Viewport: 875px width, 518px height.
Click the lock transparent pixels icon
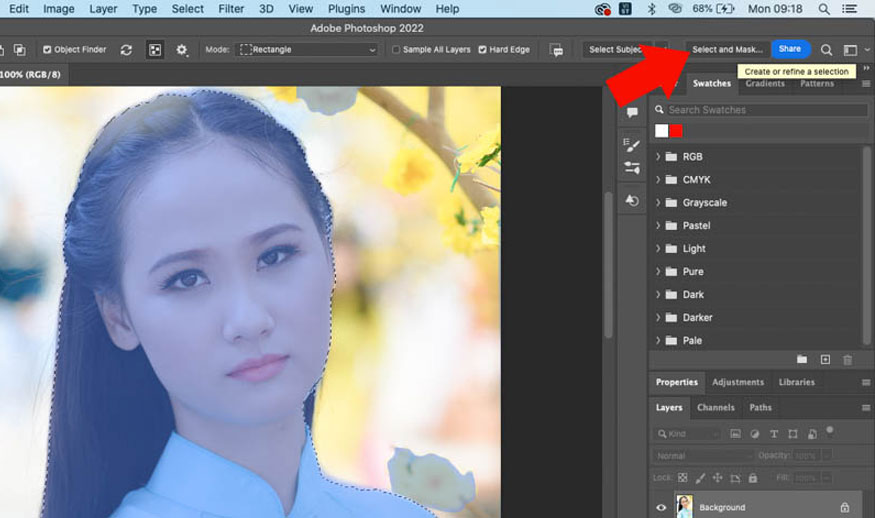(682, 477)
